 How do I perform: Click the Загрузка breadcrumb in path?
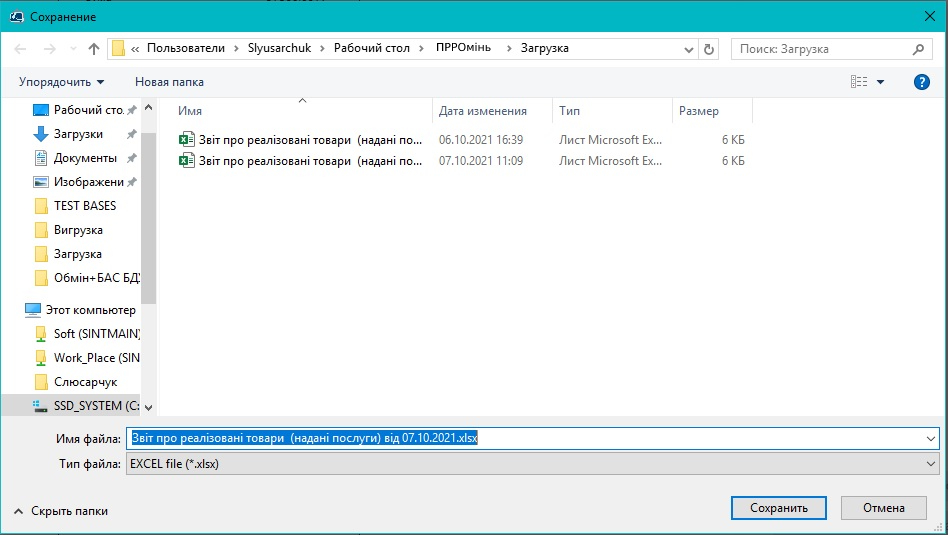tap(543, 49)
